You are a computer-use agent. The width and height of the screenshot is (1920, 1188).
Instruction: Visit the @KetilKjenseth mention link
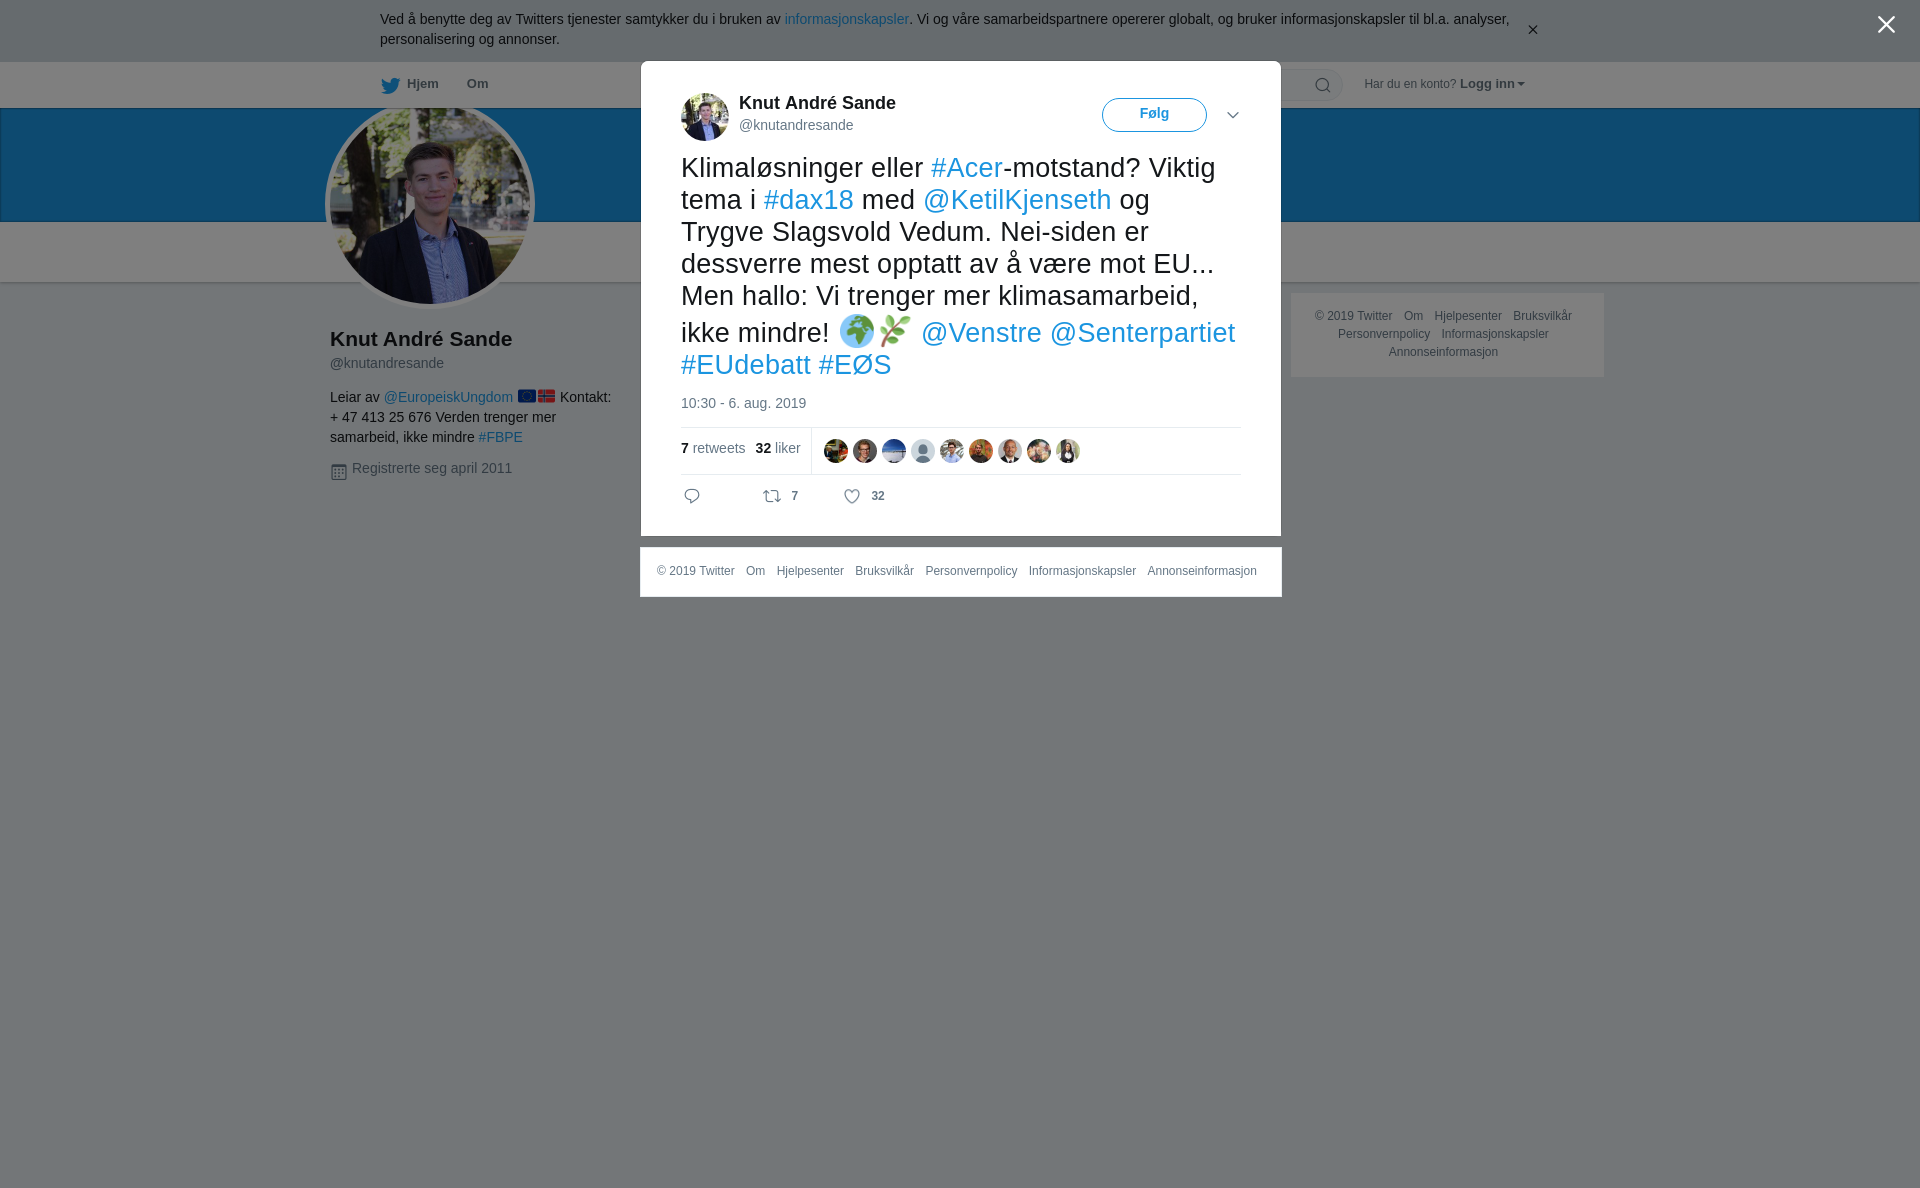coord(1017,200)
